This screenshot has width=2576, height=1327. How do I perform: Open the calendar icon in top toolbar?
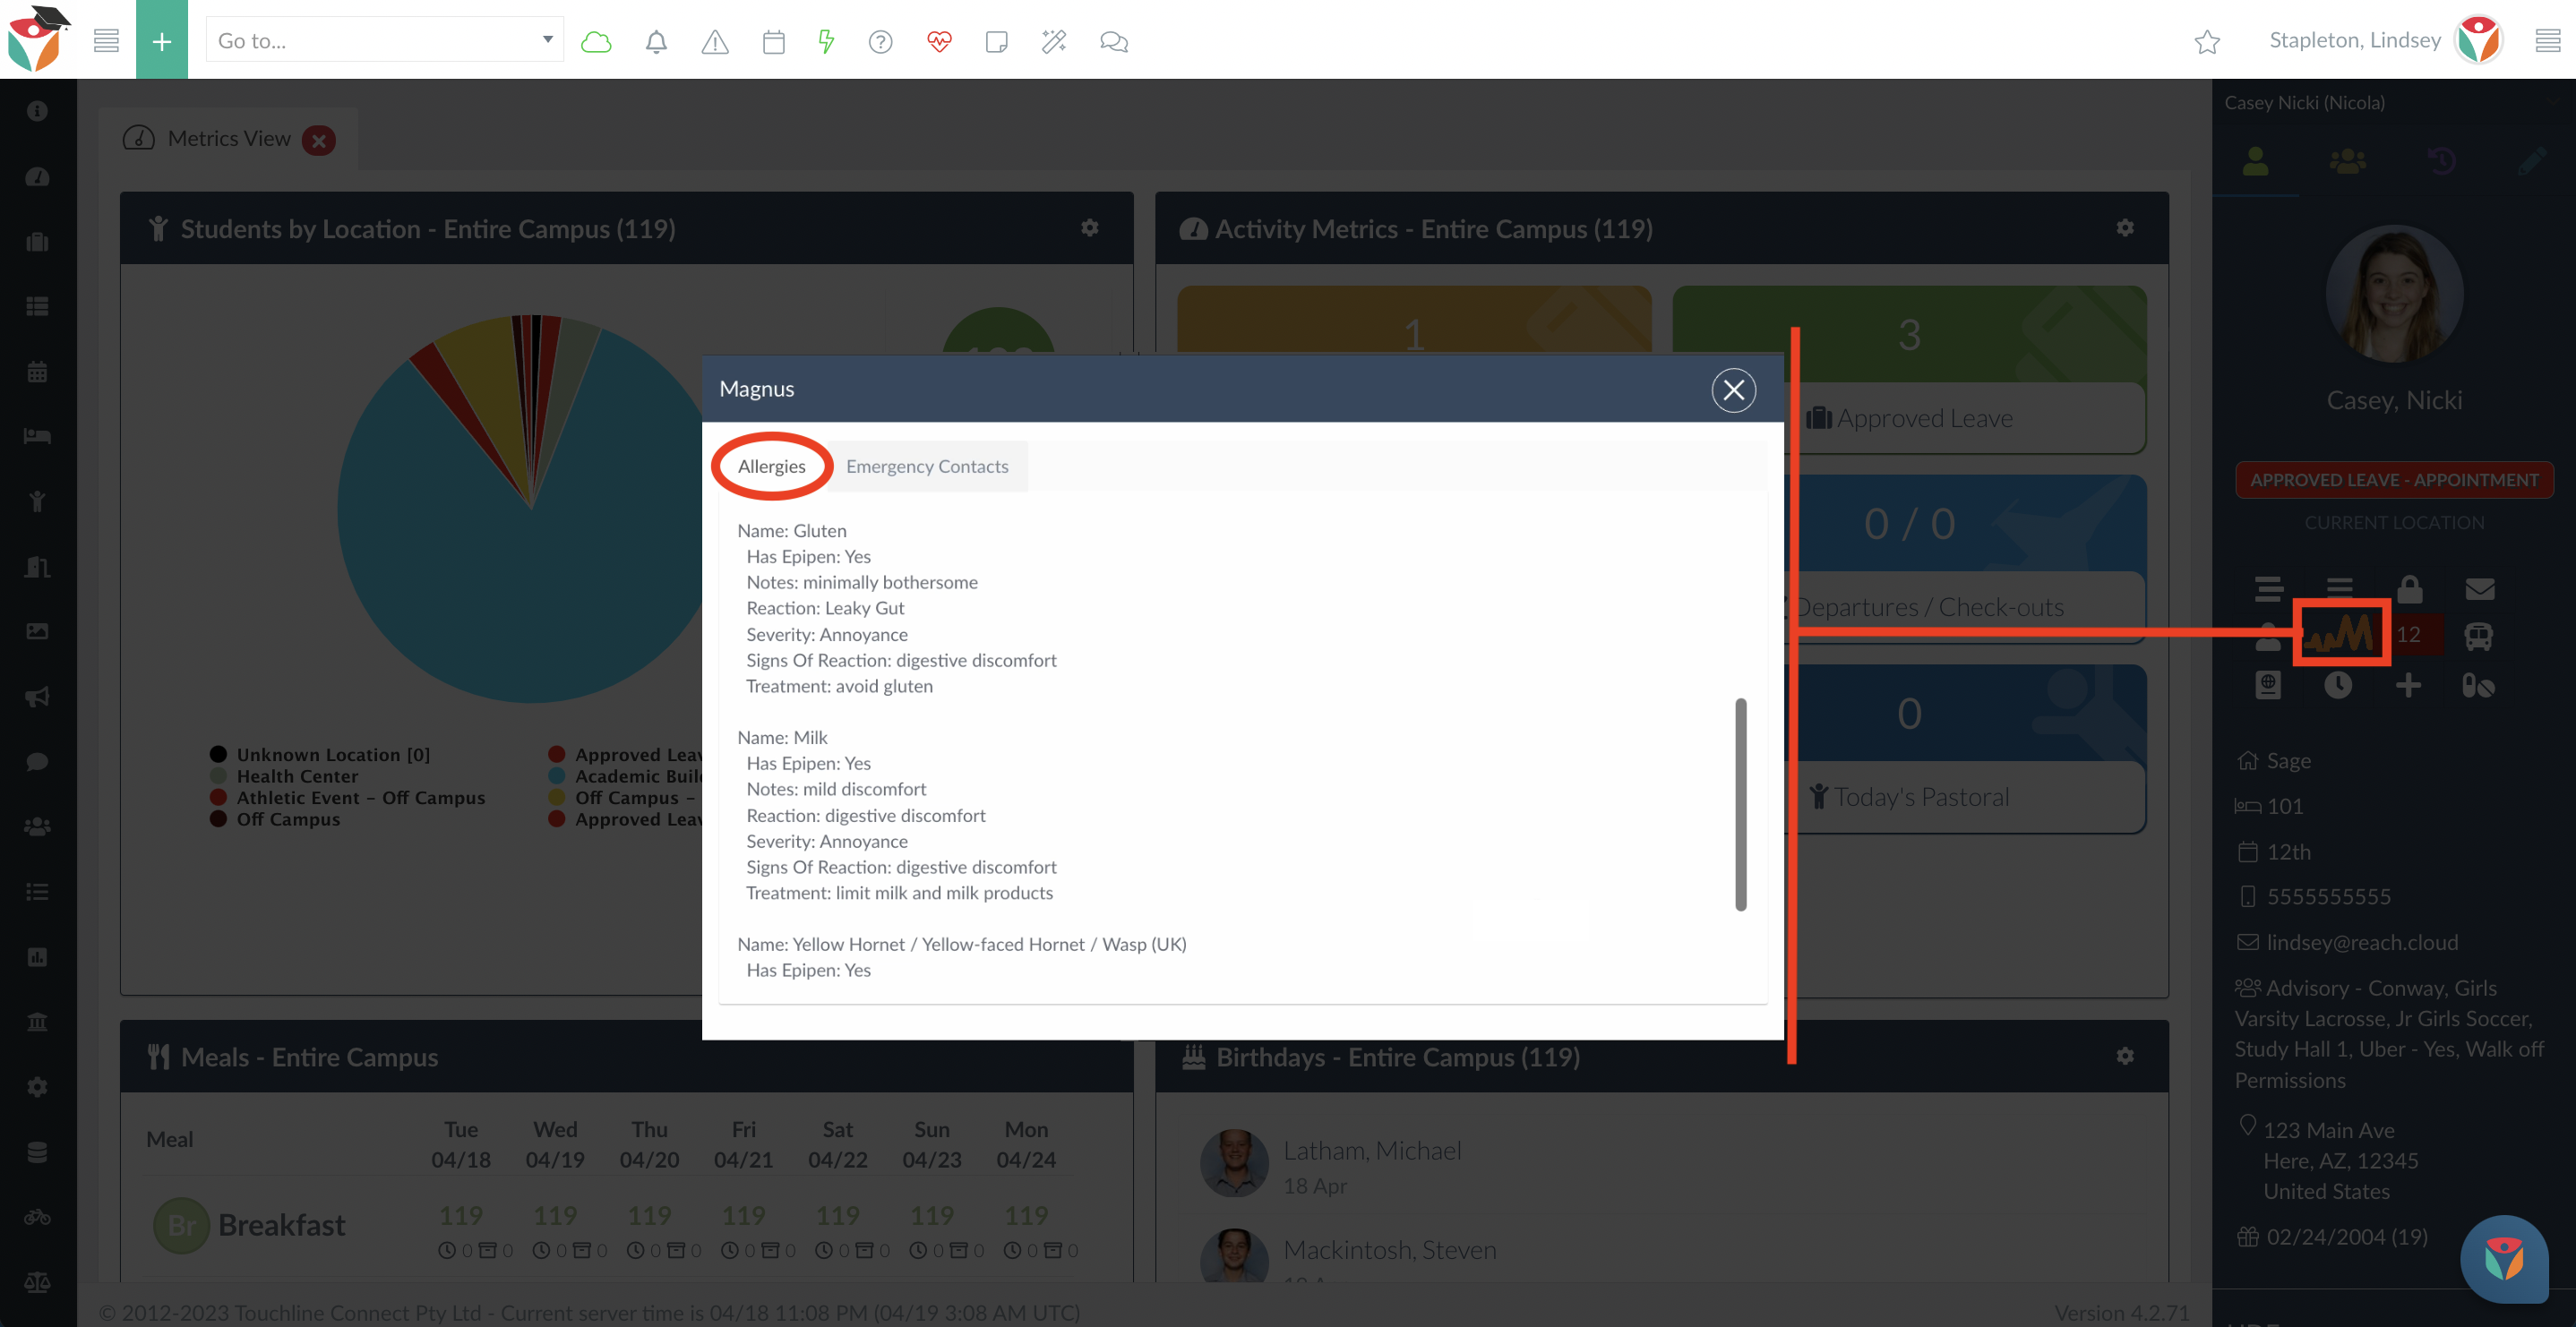click(x=773, y=41)
